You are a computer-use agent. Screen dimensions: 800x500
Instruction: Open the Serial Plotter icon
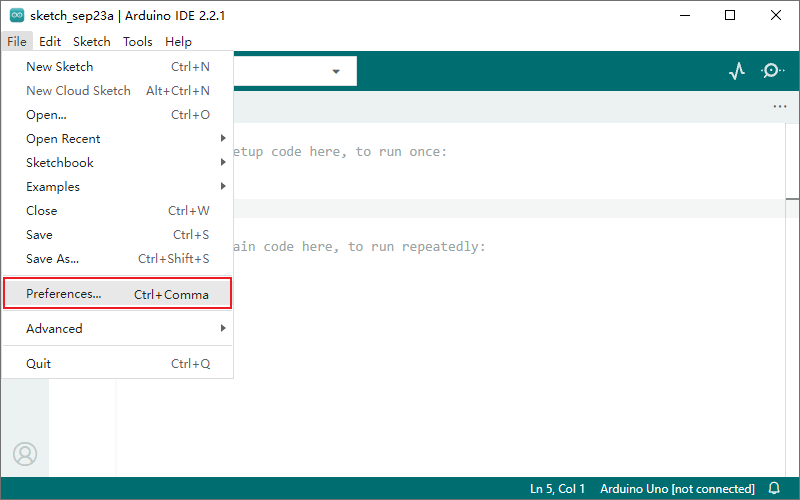[x=737, y=71]
